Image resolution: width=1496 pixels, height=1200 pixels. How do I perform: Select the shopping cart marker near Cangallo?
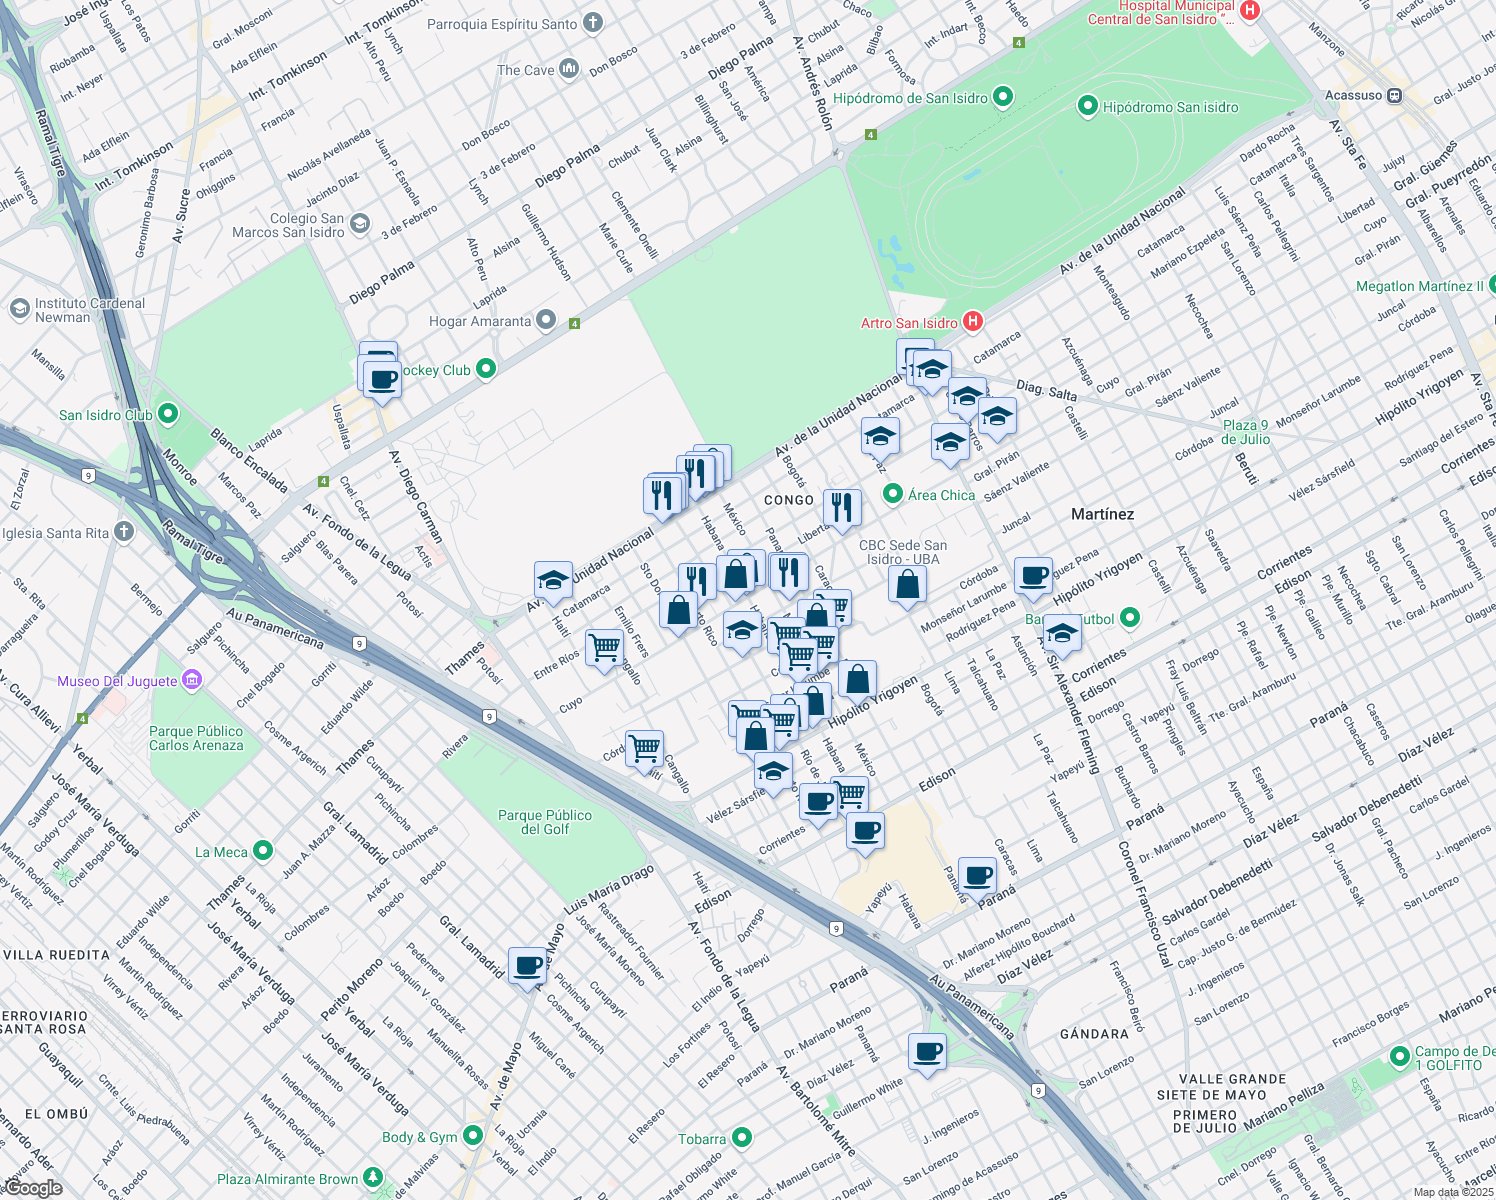[x=645, y=750]
